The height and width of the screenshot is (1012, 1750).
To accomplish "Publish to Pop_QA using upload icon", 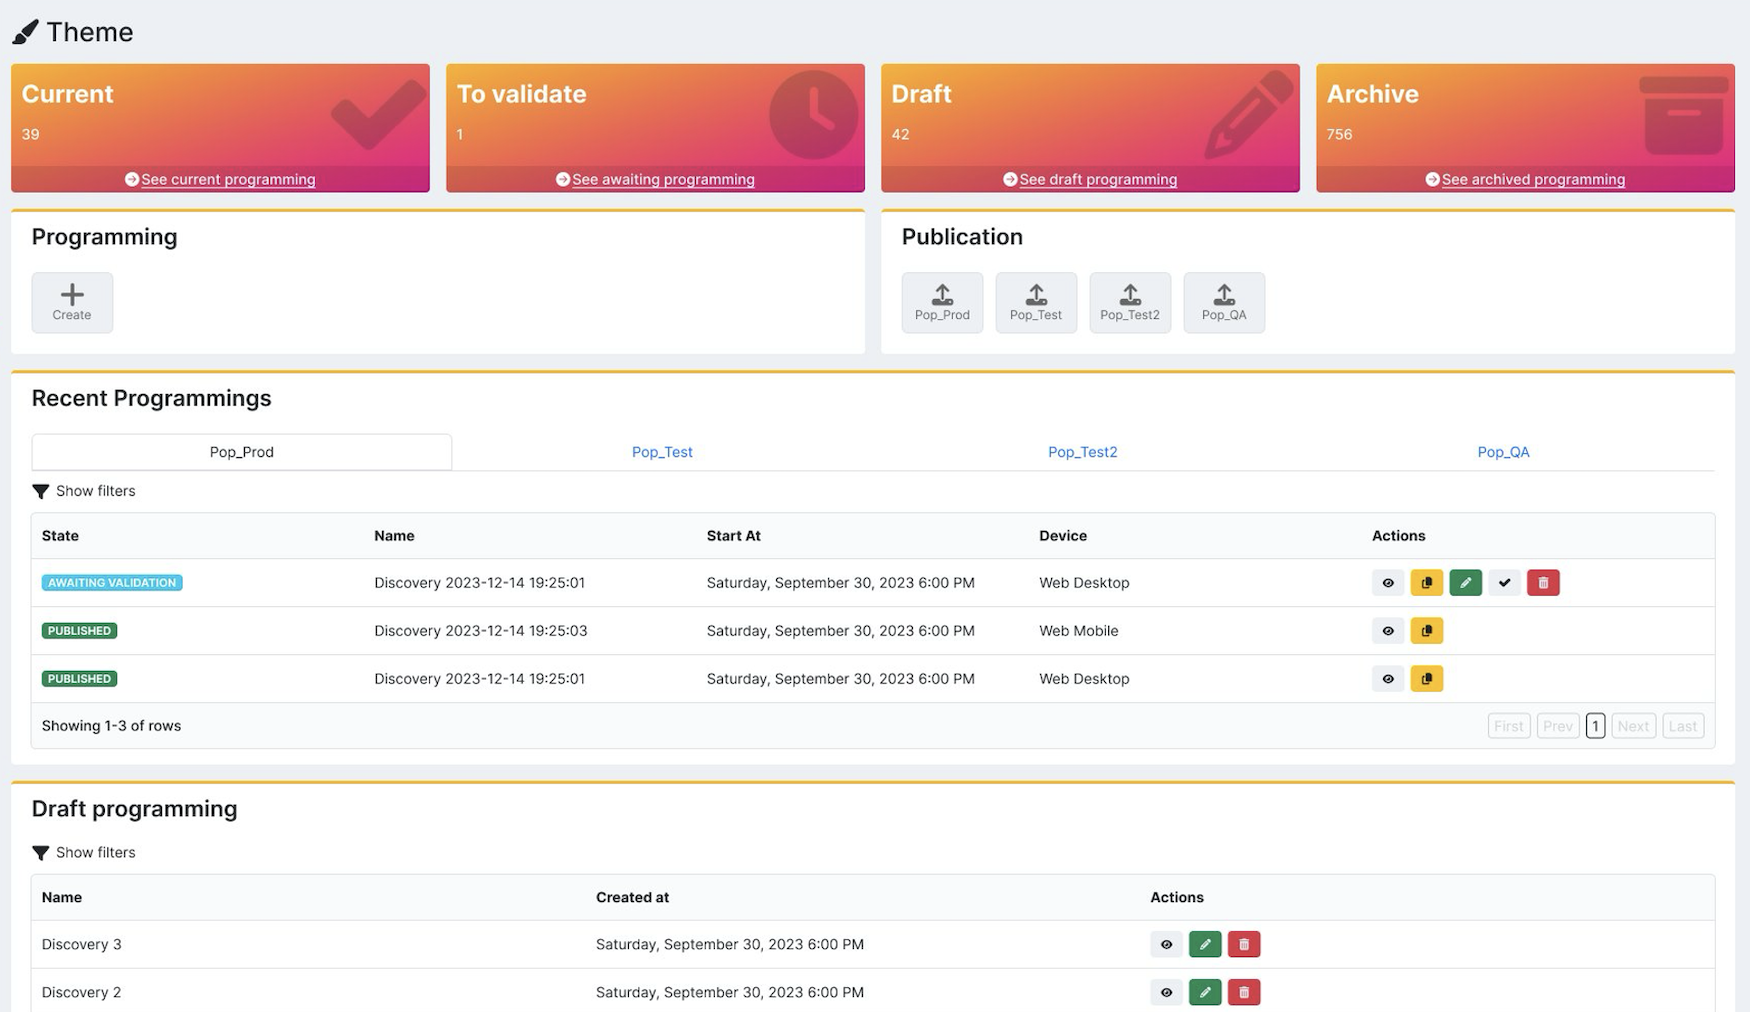I will (1224, 302).
